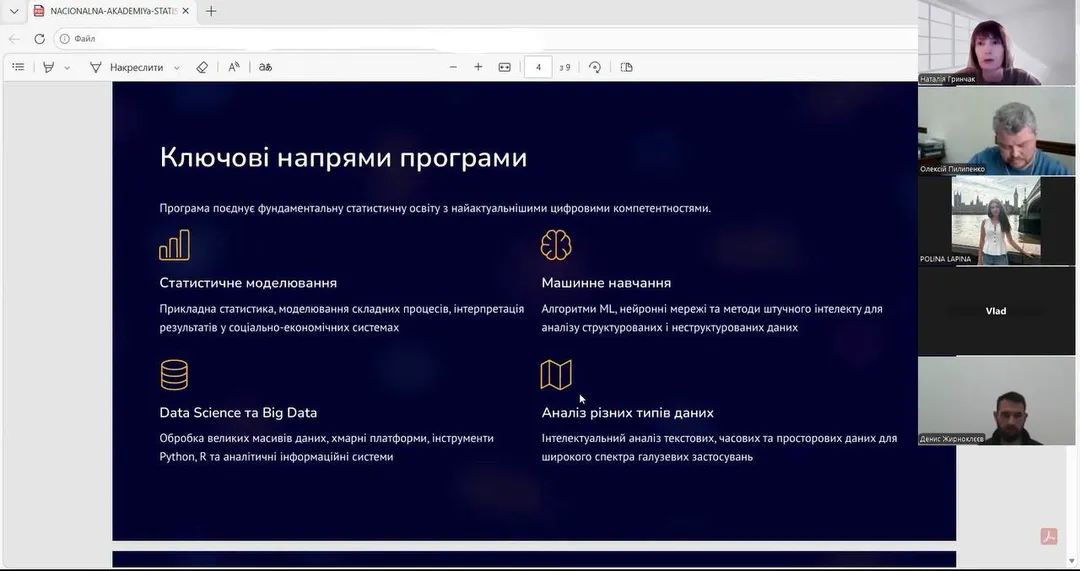The image size is (1080, 571).
Task: Click the translate document icon
Action: pyautogui.click(x=265, y=67)
